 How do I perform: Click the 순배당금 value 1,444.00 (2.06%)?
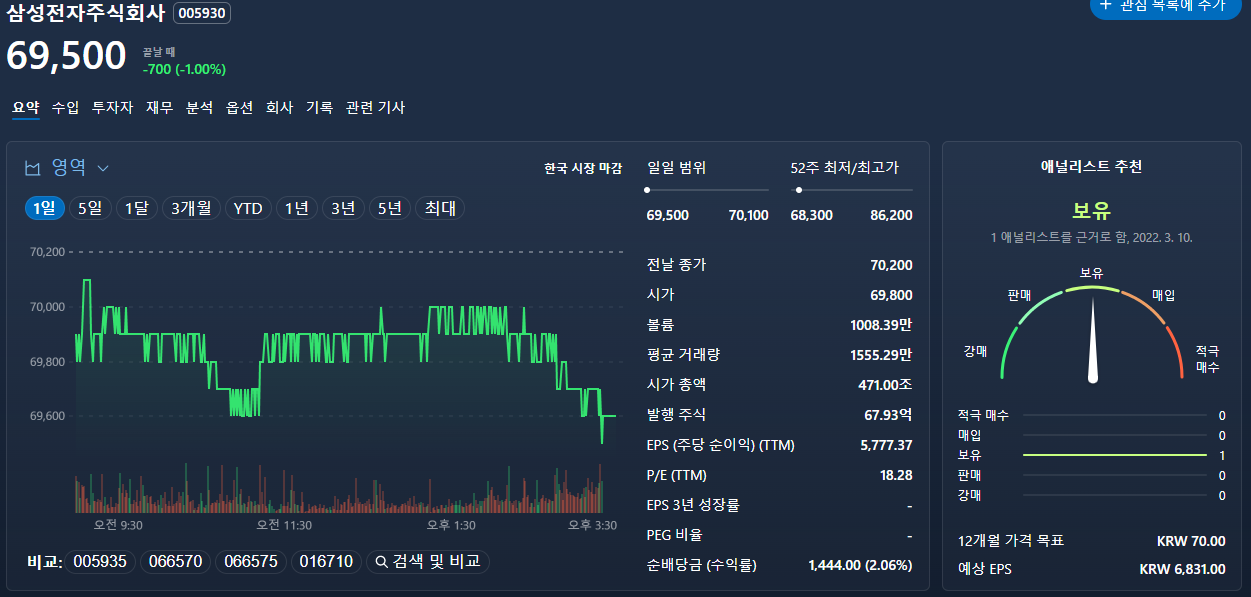pyautogui.click(x=861, y=565)
